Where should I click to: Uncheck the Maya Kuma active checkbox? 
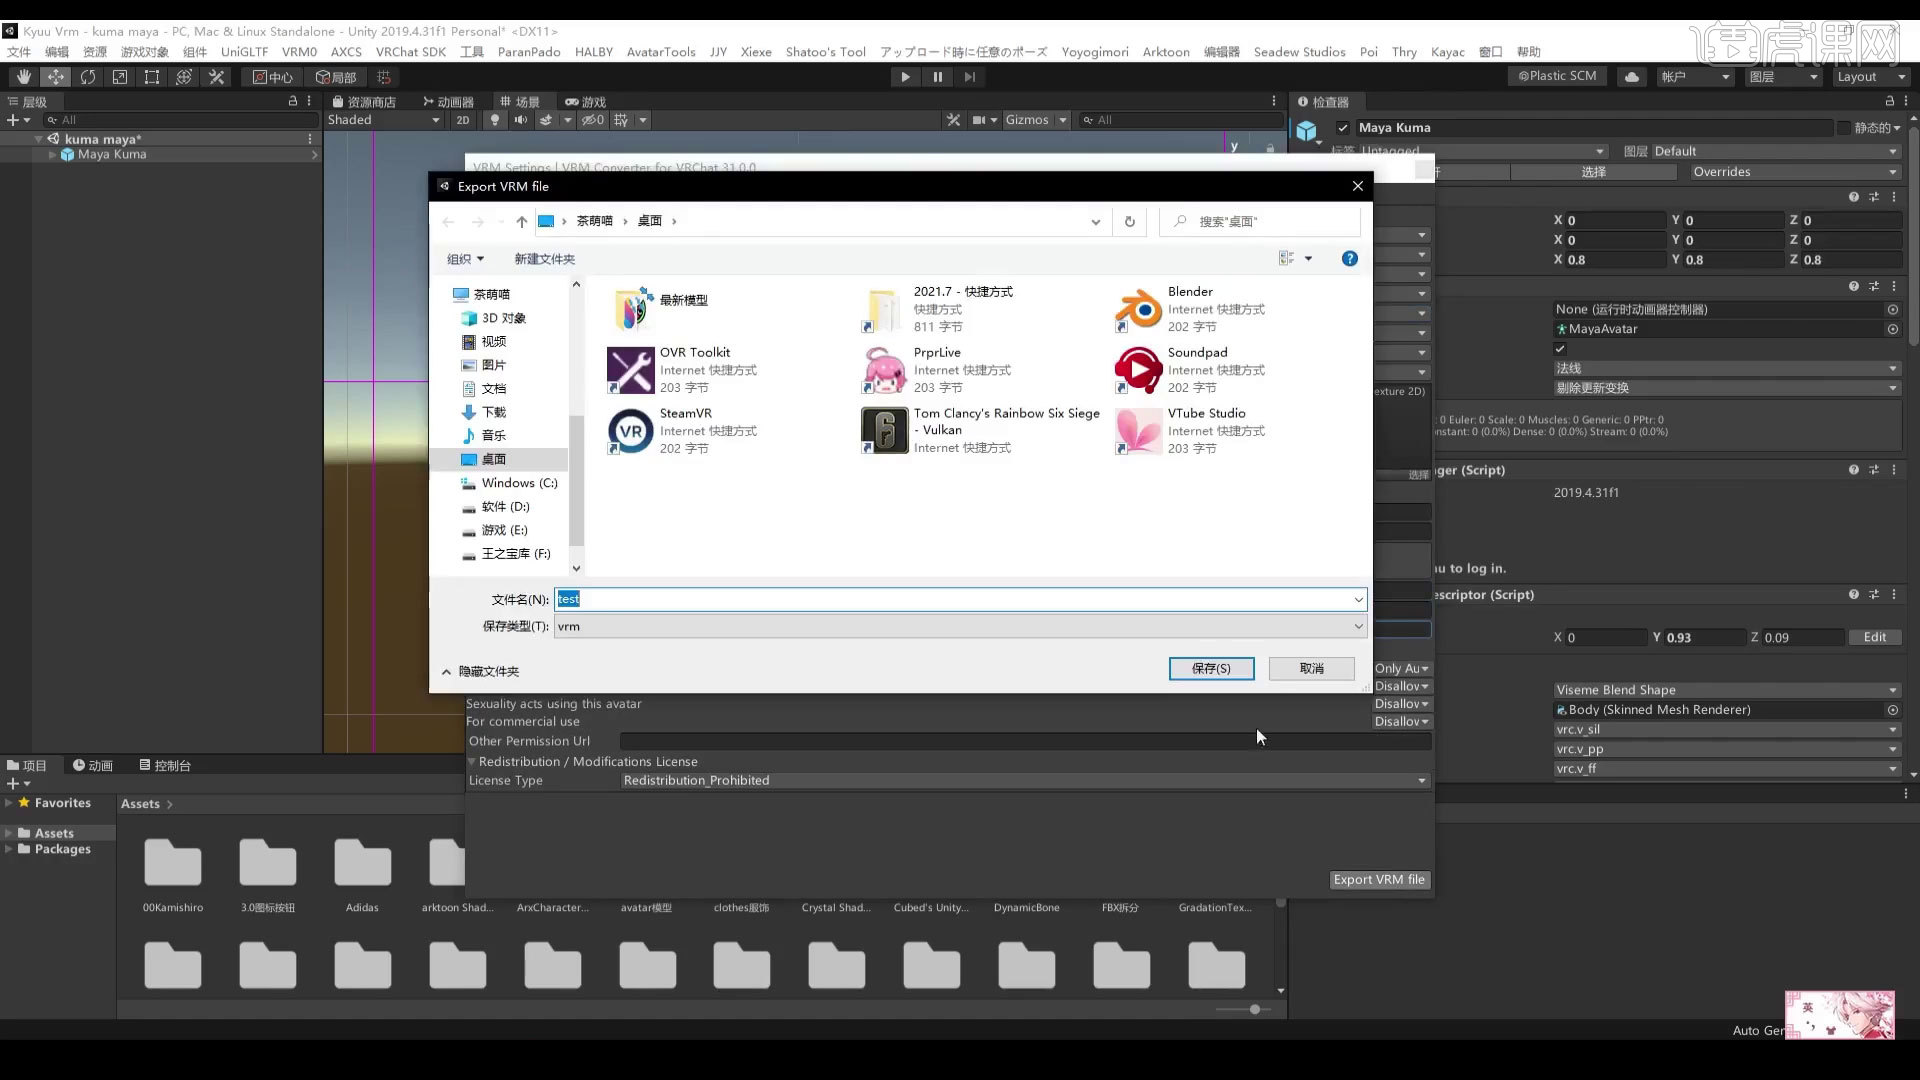(1344, 127)
